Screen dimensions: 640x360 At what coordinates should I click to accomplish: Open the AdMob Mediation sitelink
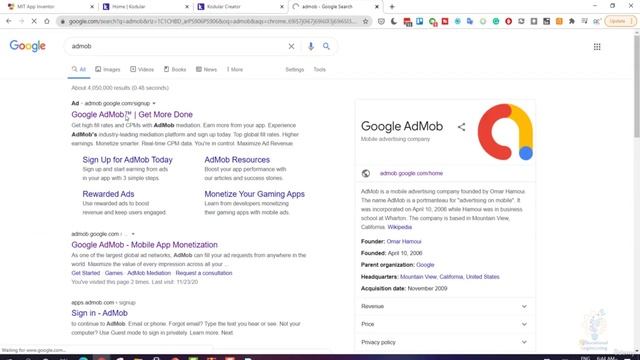pyautogui.click(x=149, y=273)
